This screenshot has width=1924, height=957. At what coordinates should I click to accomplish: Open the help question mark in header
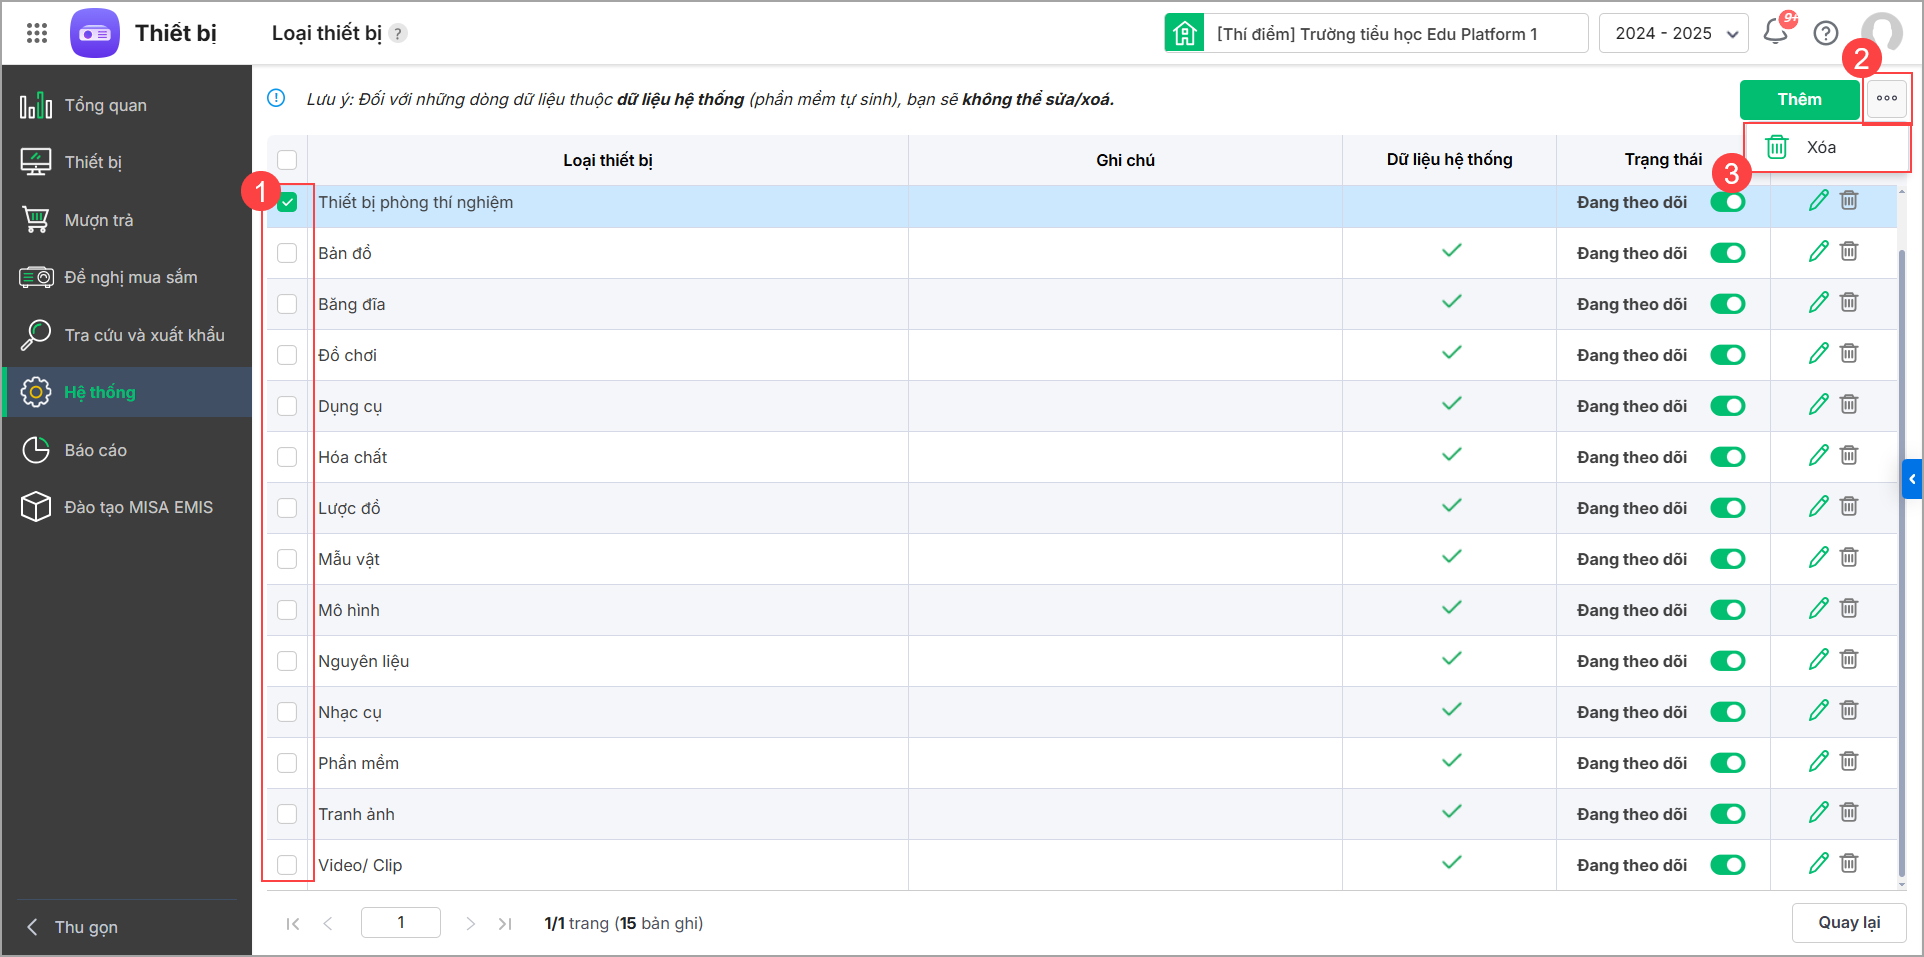[1826, 33]
